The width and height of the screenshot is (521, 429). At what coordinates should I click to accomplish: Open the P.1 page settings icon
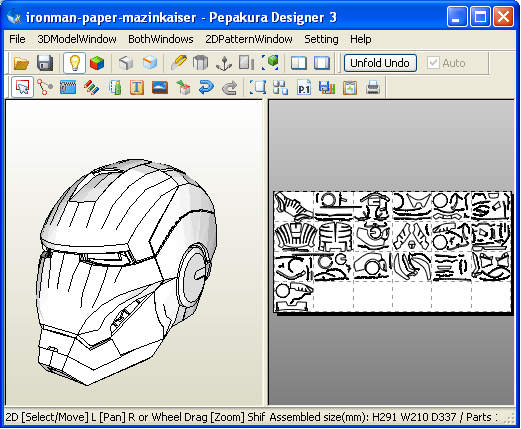304,88
